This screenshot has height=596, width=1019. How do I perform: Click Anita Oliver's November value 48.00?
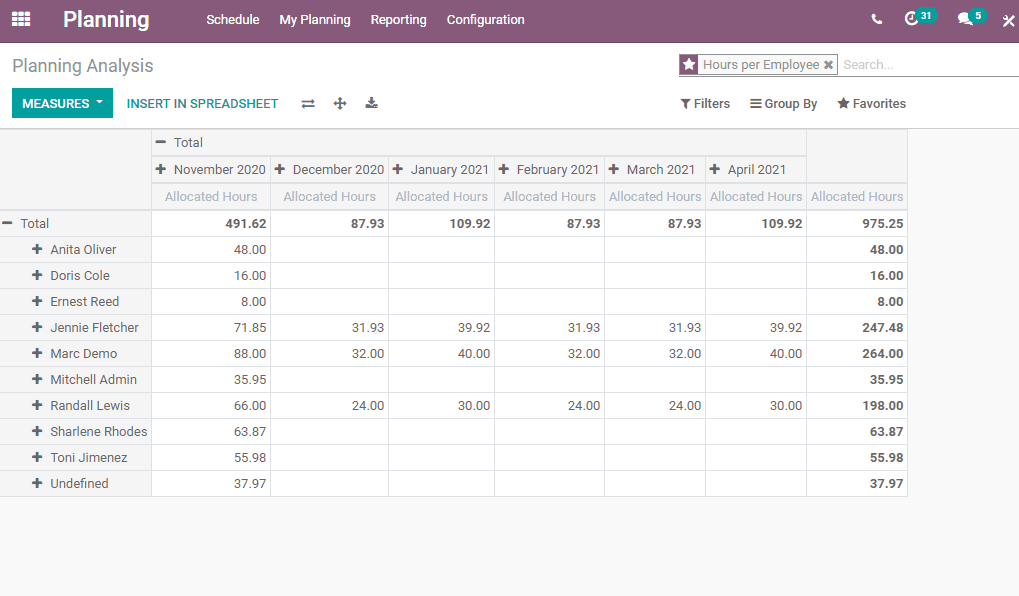(211, 250)
